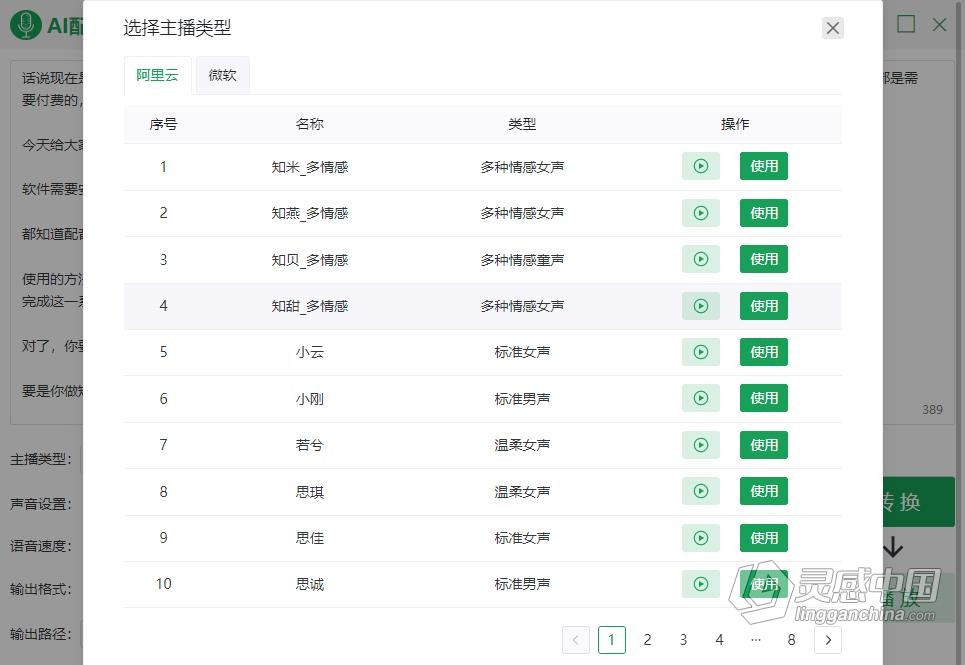The image size is (965, 665).
Task: Click the 知燕_多情感 name cell
Action: click(310, 213)
